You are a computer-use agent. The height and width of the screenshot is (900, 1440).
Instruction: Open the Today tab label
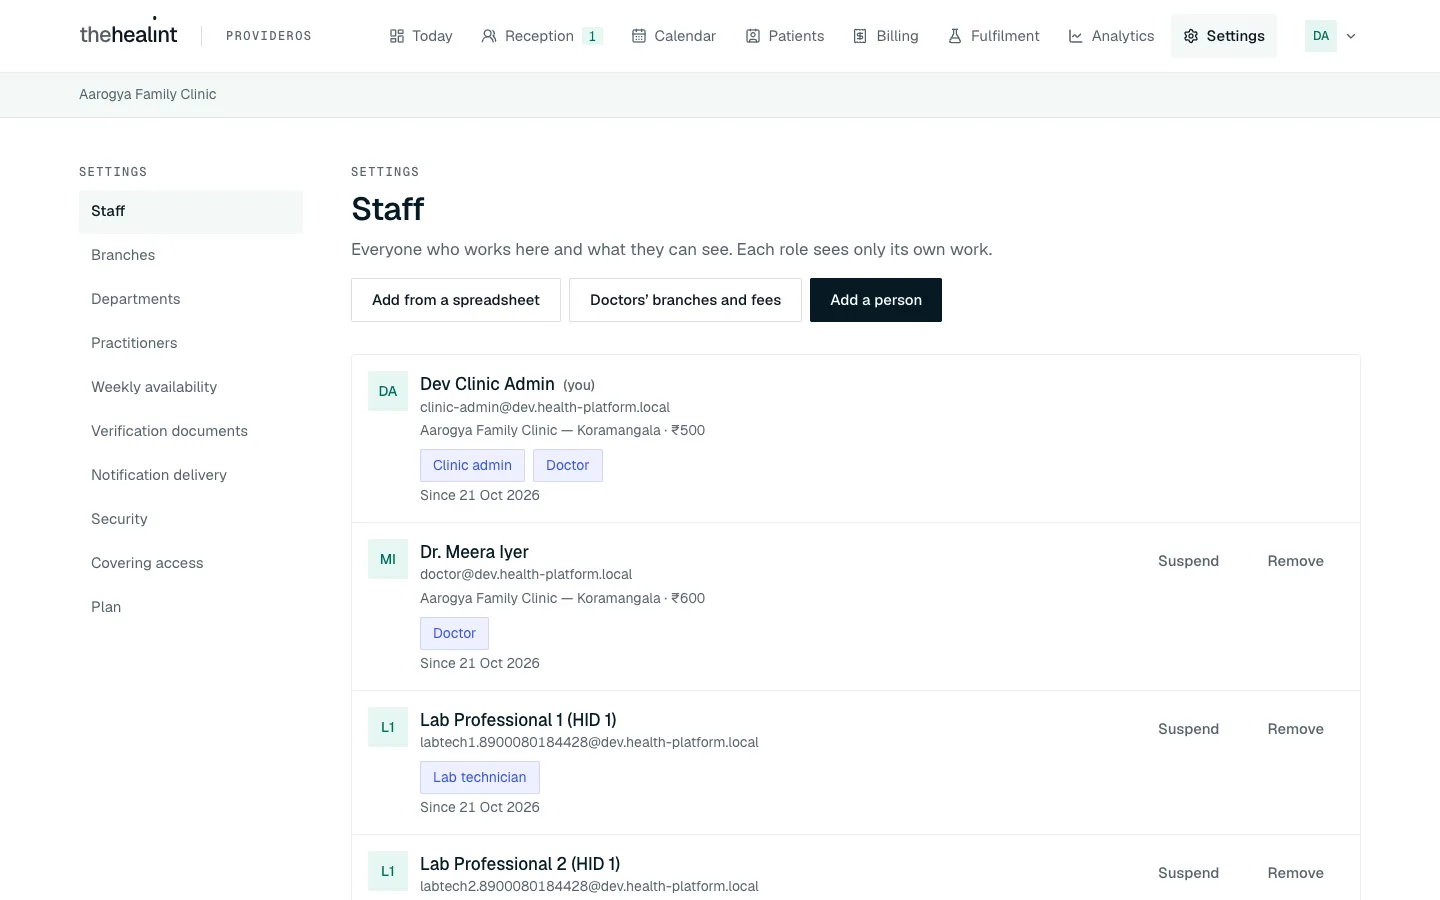(432, 36)
